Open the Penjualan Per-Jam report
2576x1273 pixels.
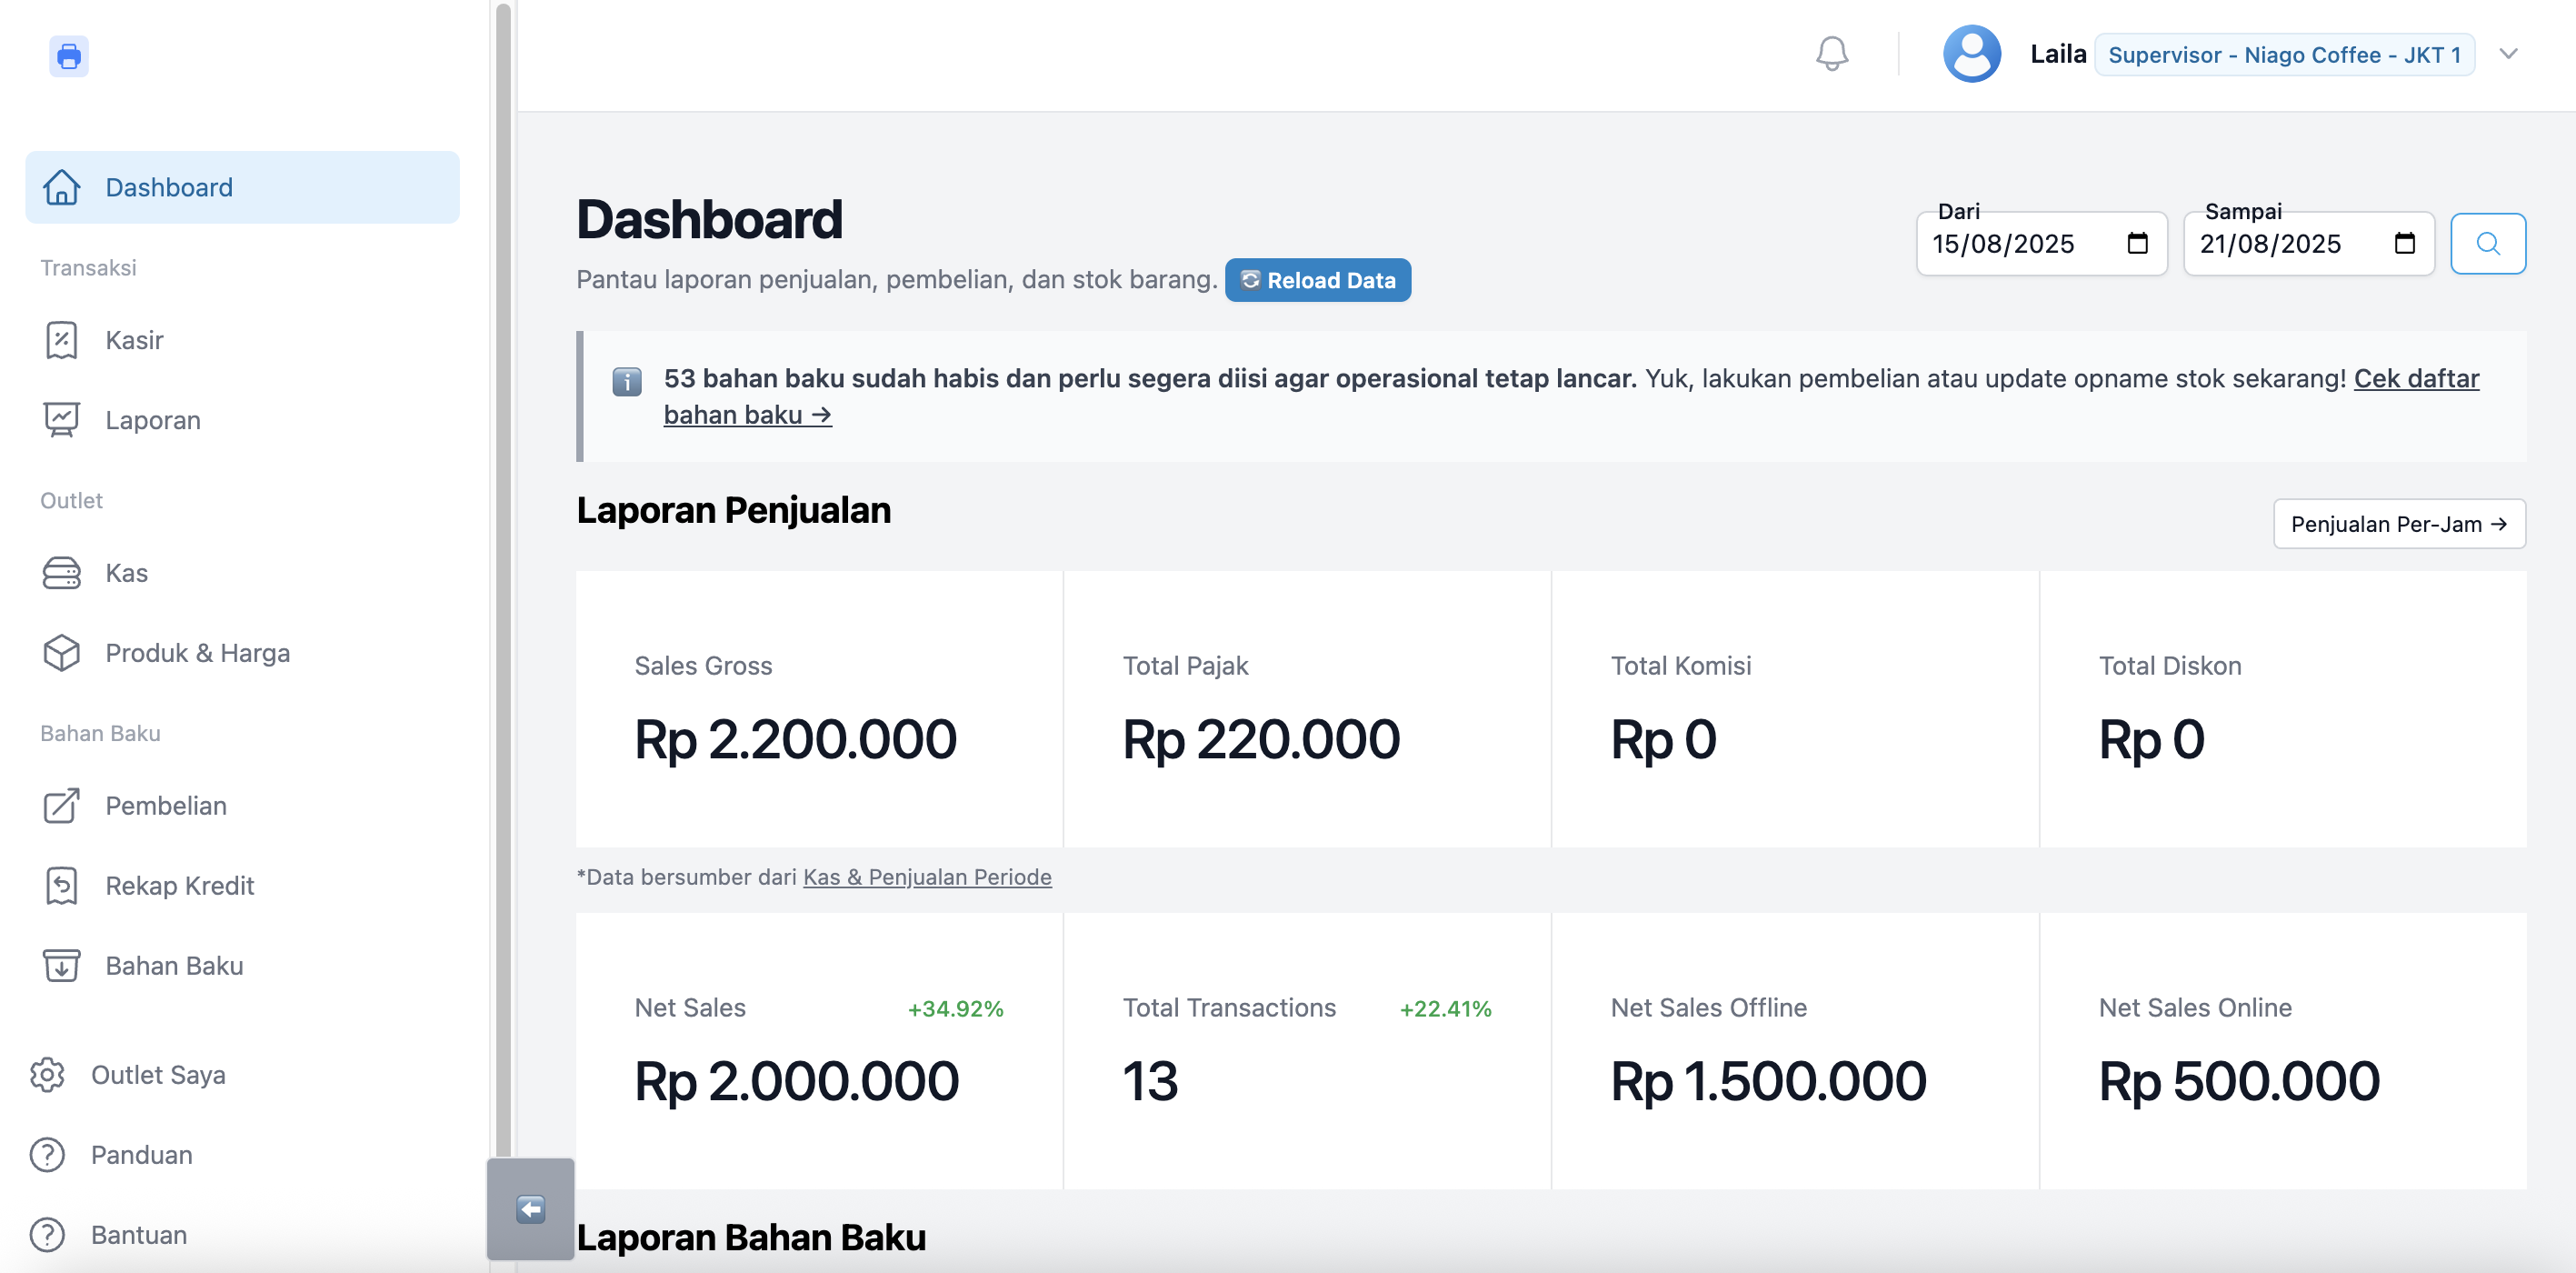pos(2399,523)
